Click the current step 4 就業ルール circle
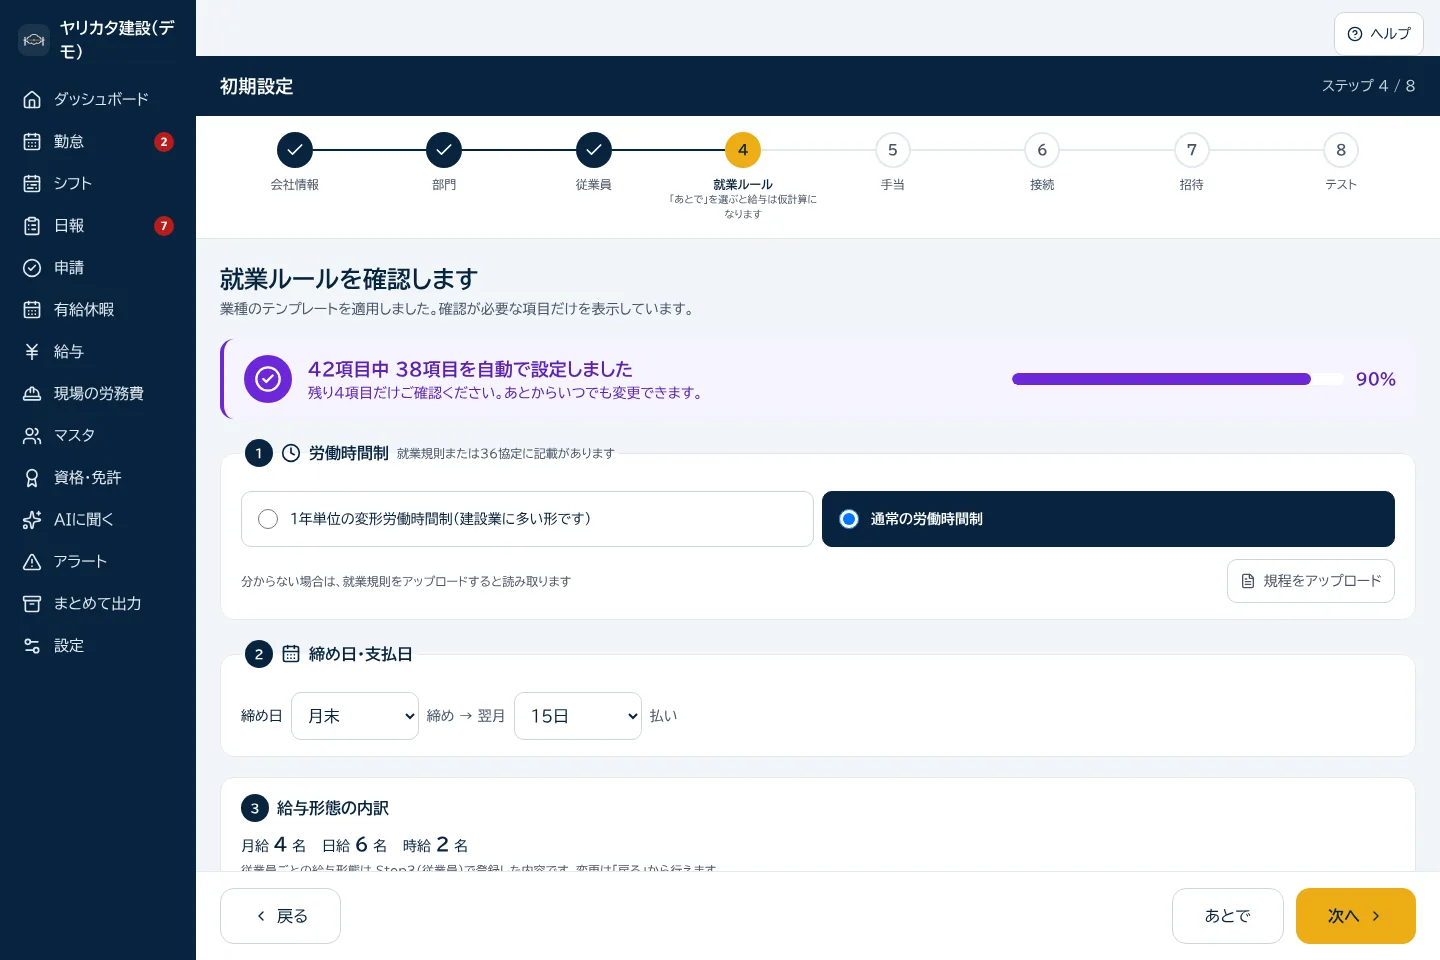This screenshot has height=960, width=1440. tap(743, 150)
